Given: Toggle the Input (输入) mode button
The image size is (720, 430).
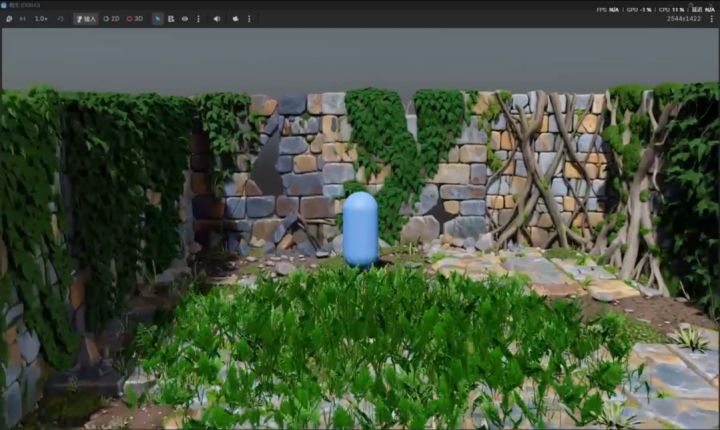Looking at the screenshot, I should click(x=86, y=19).
